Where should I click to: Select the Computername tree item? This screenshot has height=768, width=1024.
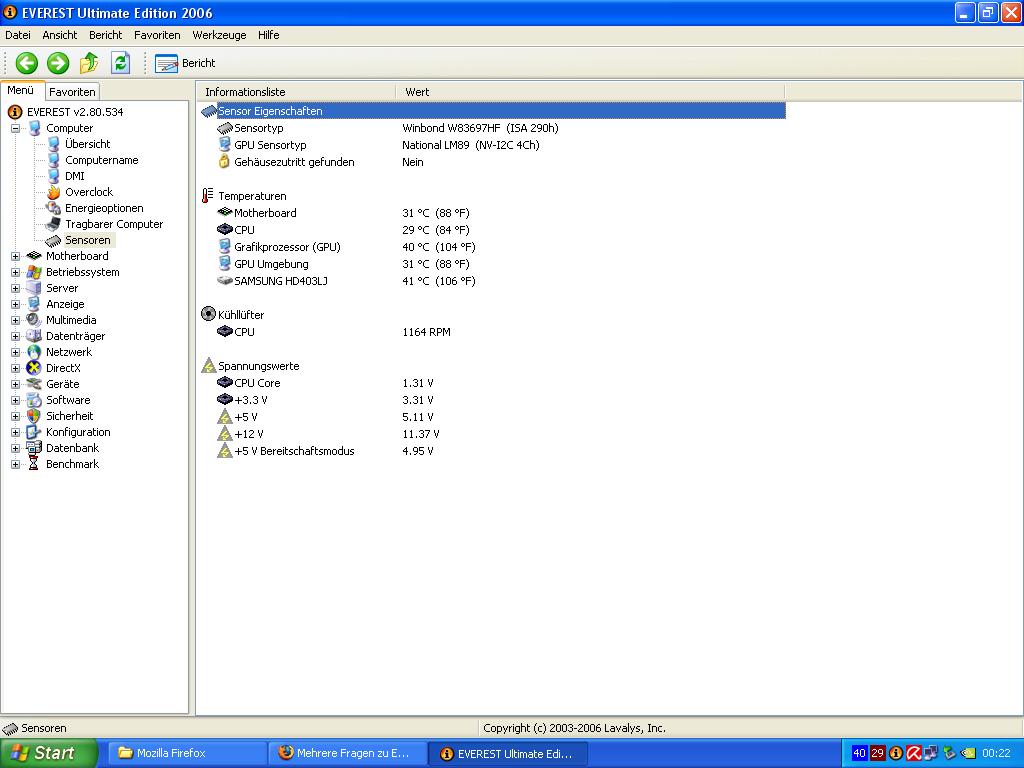tap(101, 160)
